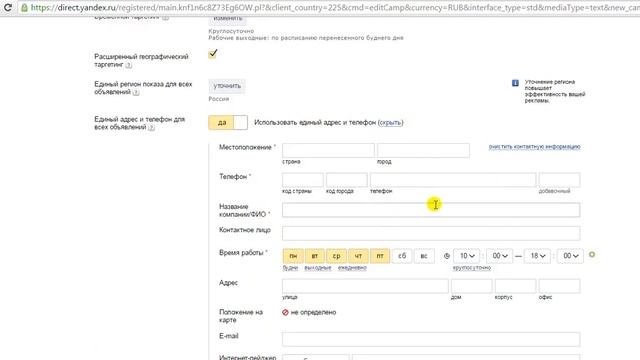Open help icon next to Расширенный географический таргетинг
This screenshot has height=360, width=640.
tap(129, 65)
